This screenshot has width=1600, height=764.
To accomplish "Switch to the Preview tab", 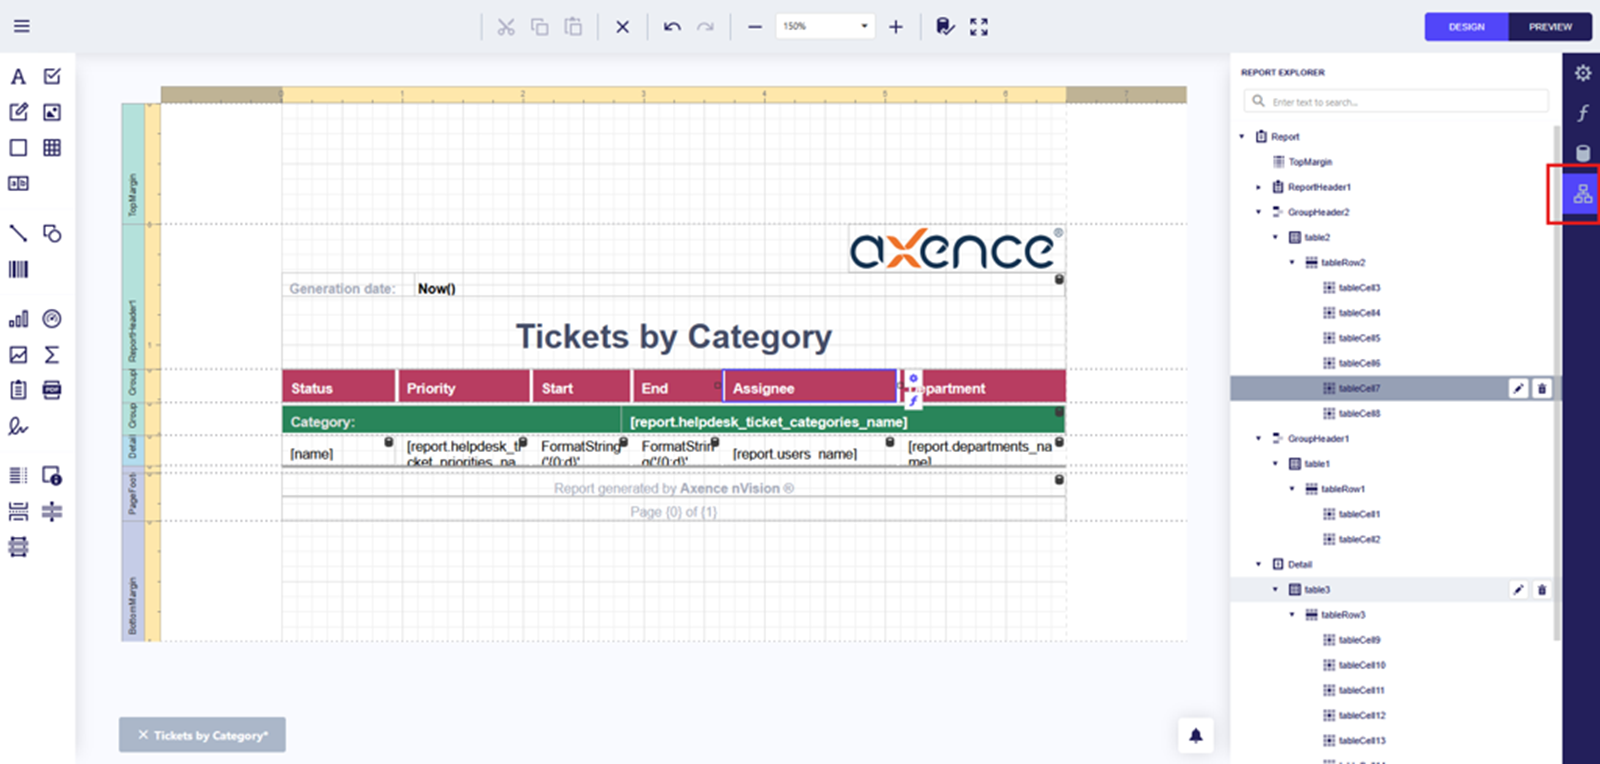I will [1549, 27].
